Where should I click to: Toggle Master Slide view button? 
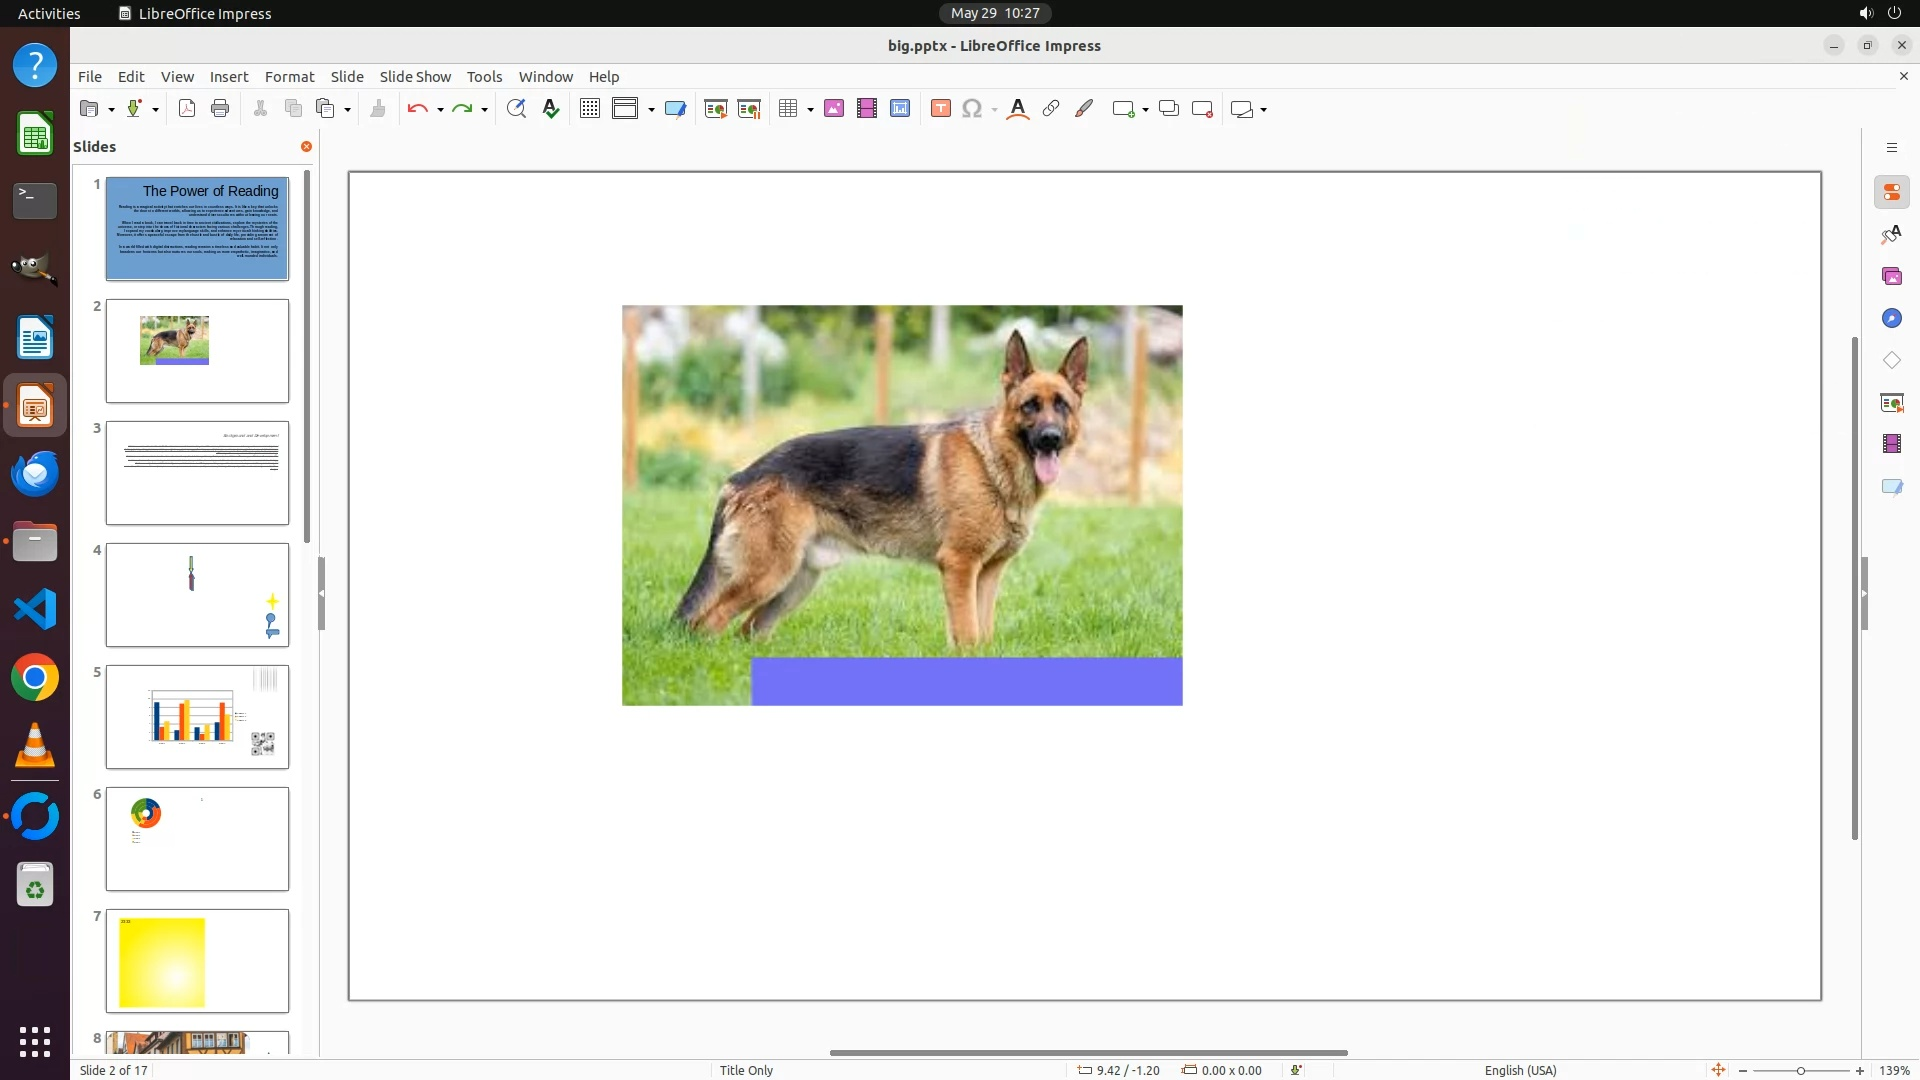(676, 109)
